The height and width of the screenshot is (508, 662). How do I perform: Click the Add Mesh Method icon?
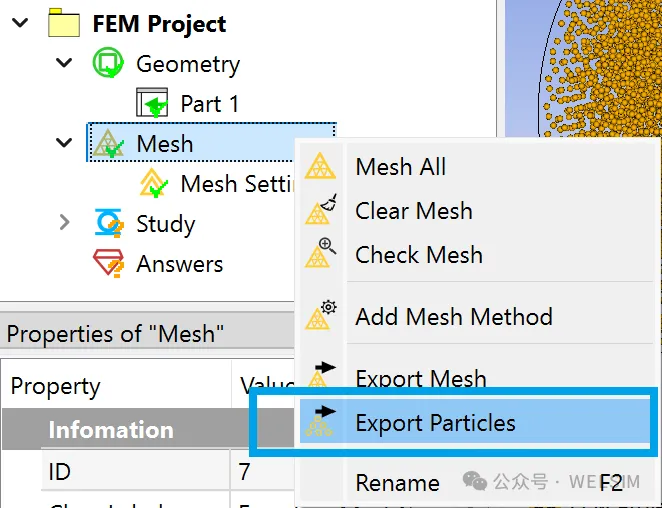pos(320,316)
